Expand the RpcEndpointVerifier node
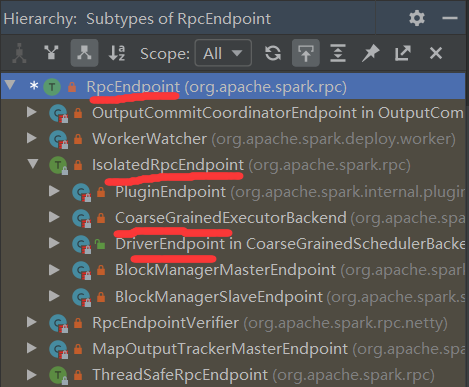The height and width of the screenshot is (387, 469). coord(32,322)
